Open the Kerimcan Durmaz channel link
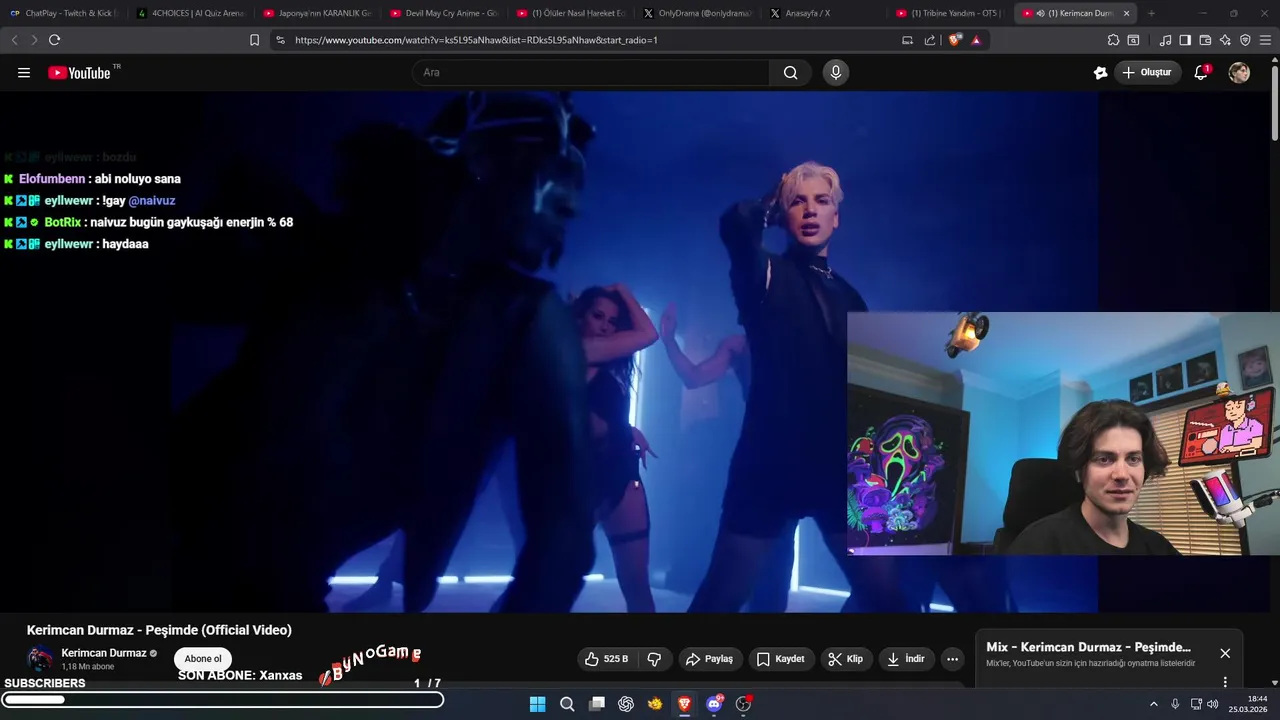This screenshot has width=1280, height=720. point(104,653)
